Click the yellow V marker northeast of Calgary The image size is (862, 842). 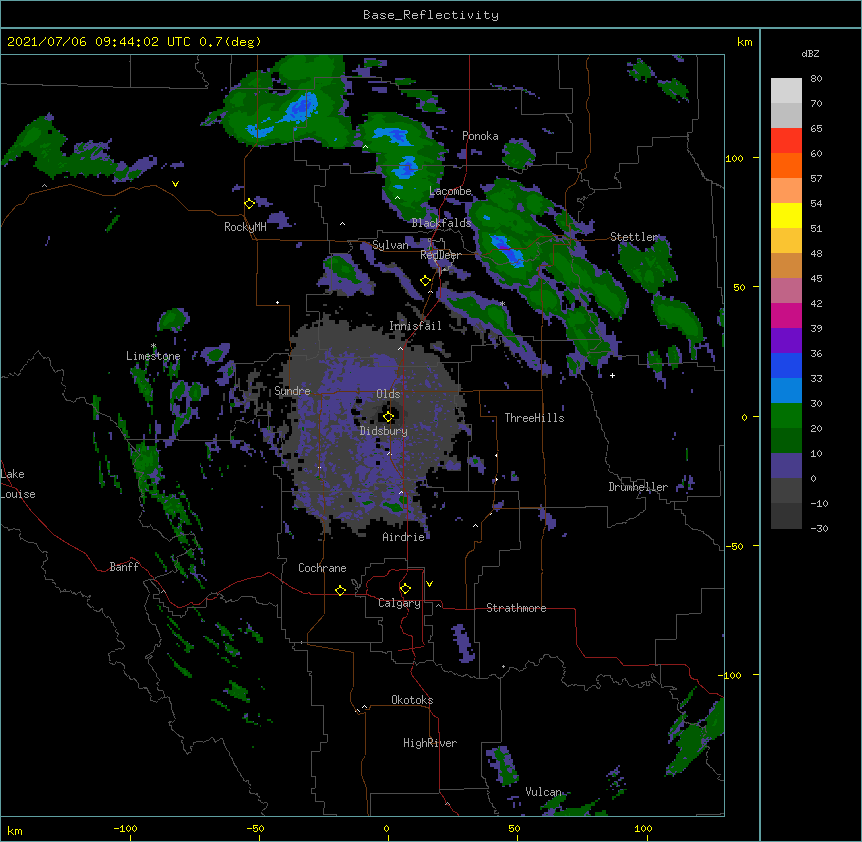(x=429, y=584)
